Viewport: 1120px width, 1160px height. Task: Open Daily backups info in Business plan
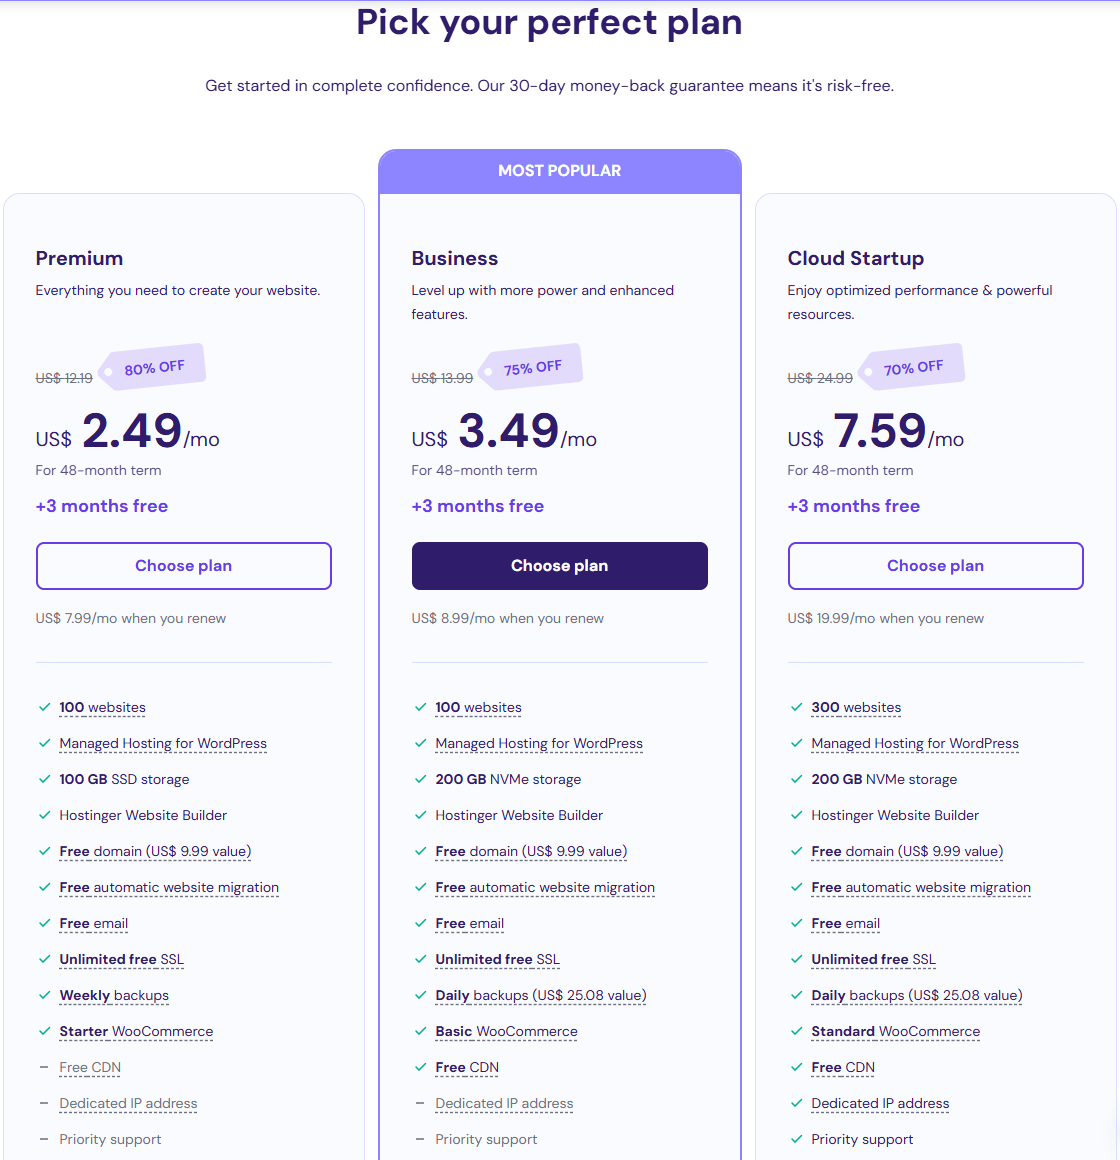click(x=541, y=996)
